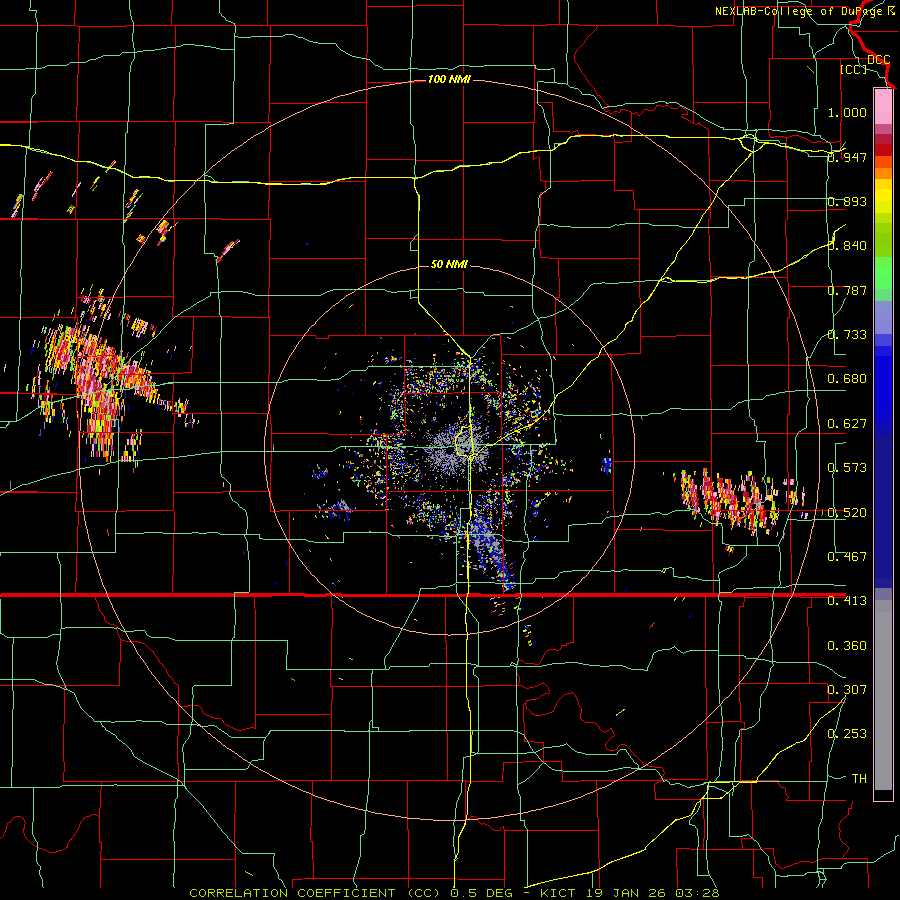900x900 pixels.
Task: Click the [CC] unit label
Action: click(853, 69)
